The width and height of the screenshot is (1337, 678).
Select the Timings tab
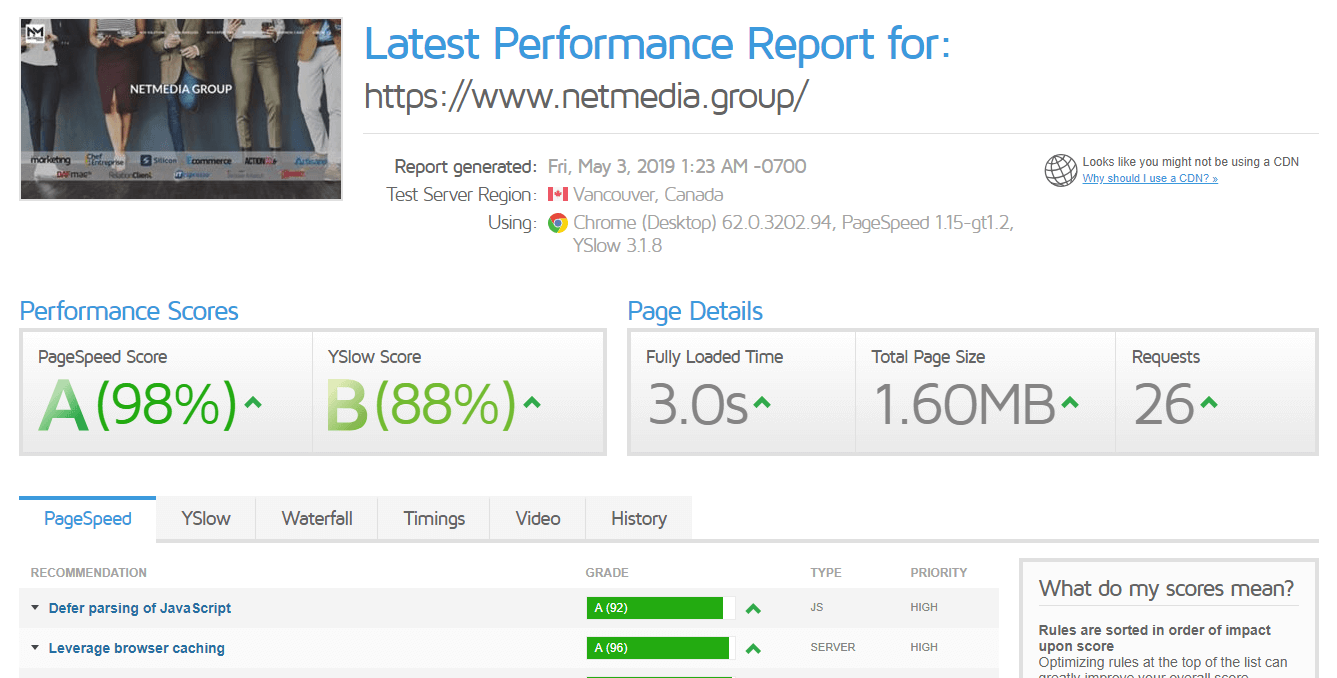(x=434, y=519)
